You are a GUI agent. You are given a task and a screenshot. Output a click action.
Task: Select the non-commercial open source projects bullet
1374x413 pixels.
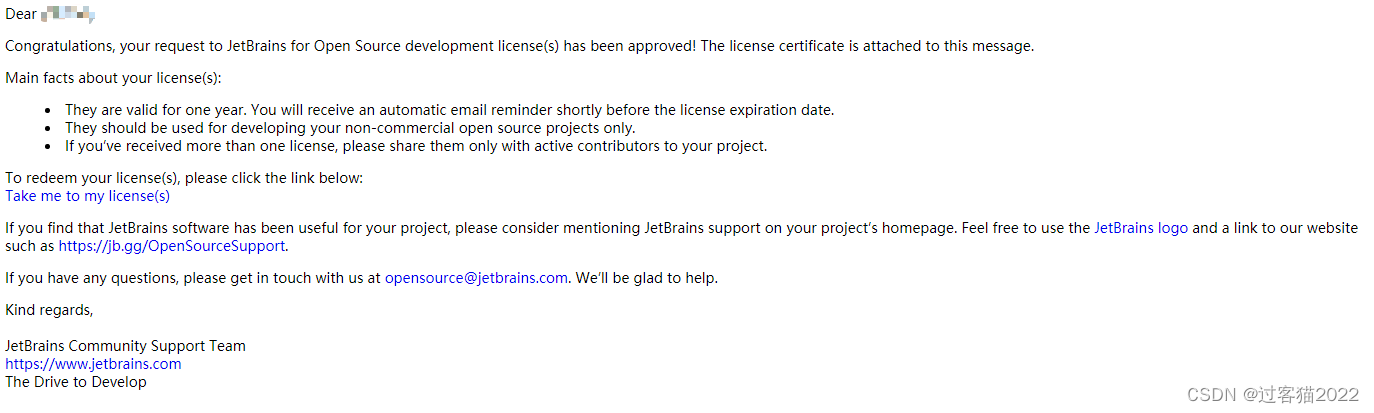[x=350, y=128]
